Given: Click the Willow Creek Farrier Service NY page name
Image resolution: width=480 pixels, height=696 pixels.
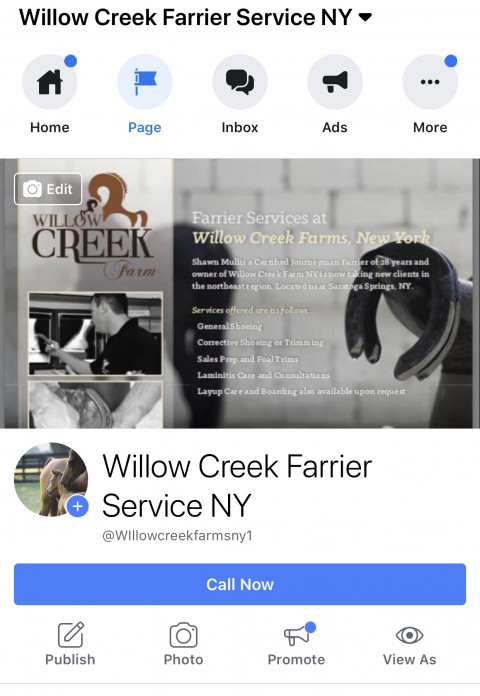Looking at the screenshot, I should 237,486.
